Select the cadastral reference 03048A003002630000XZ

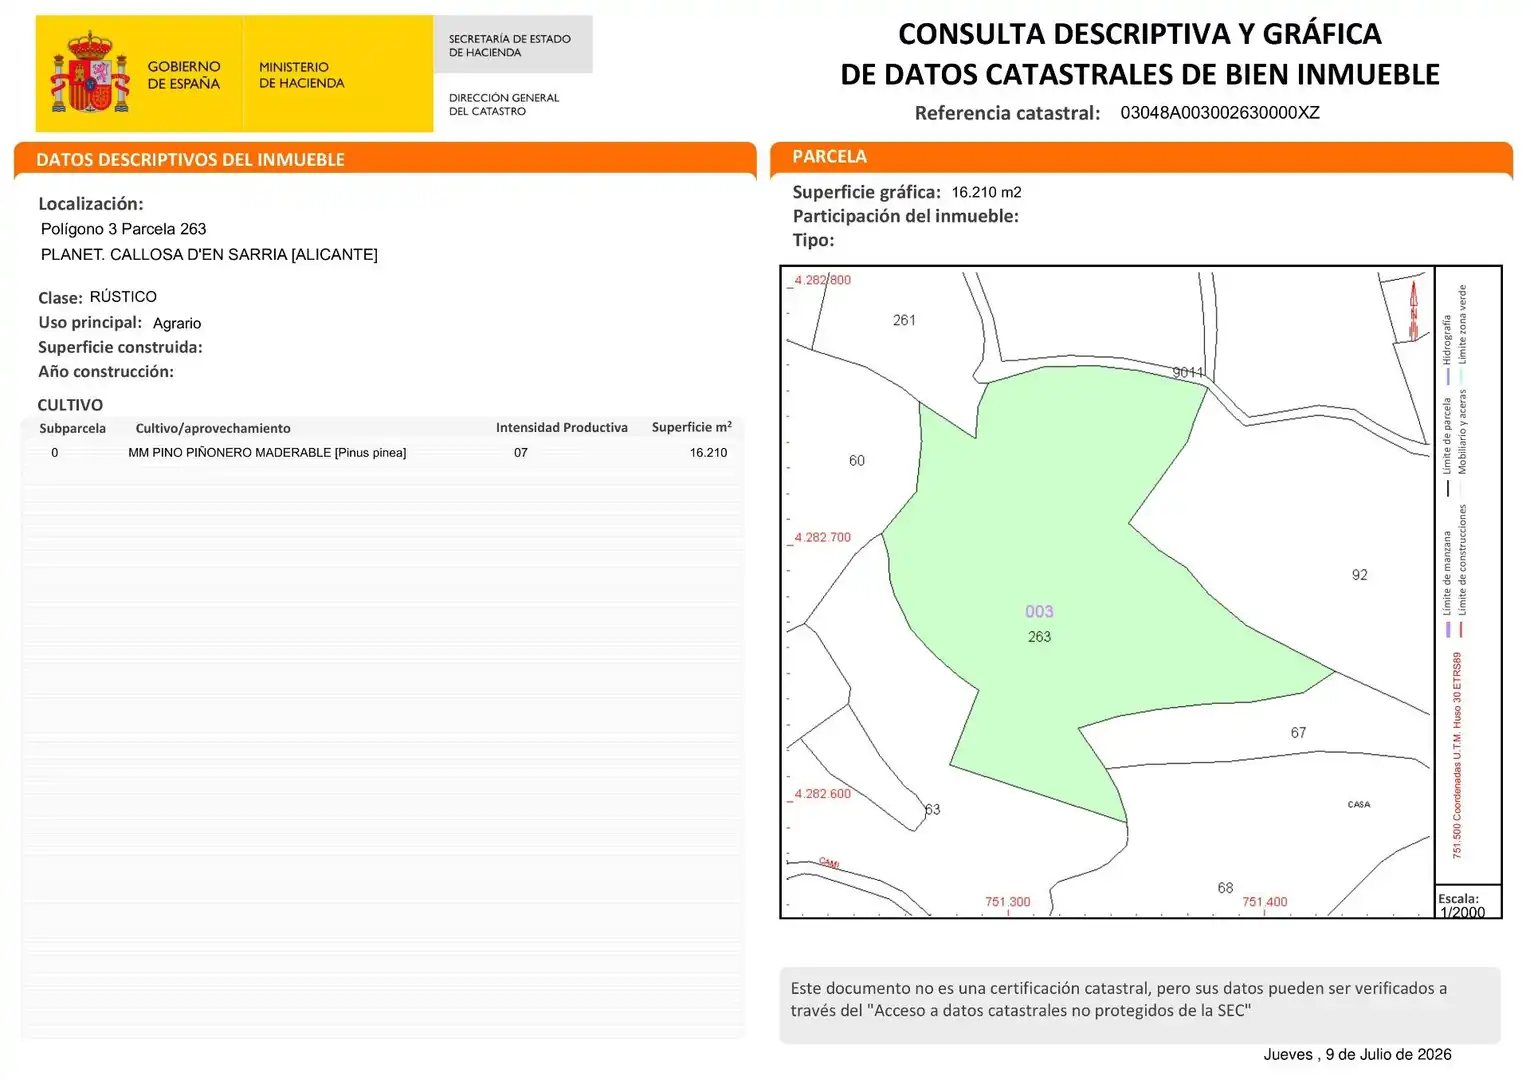point(1219,113)
